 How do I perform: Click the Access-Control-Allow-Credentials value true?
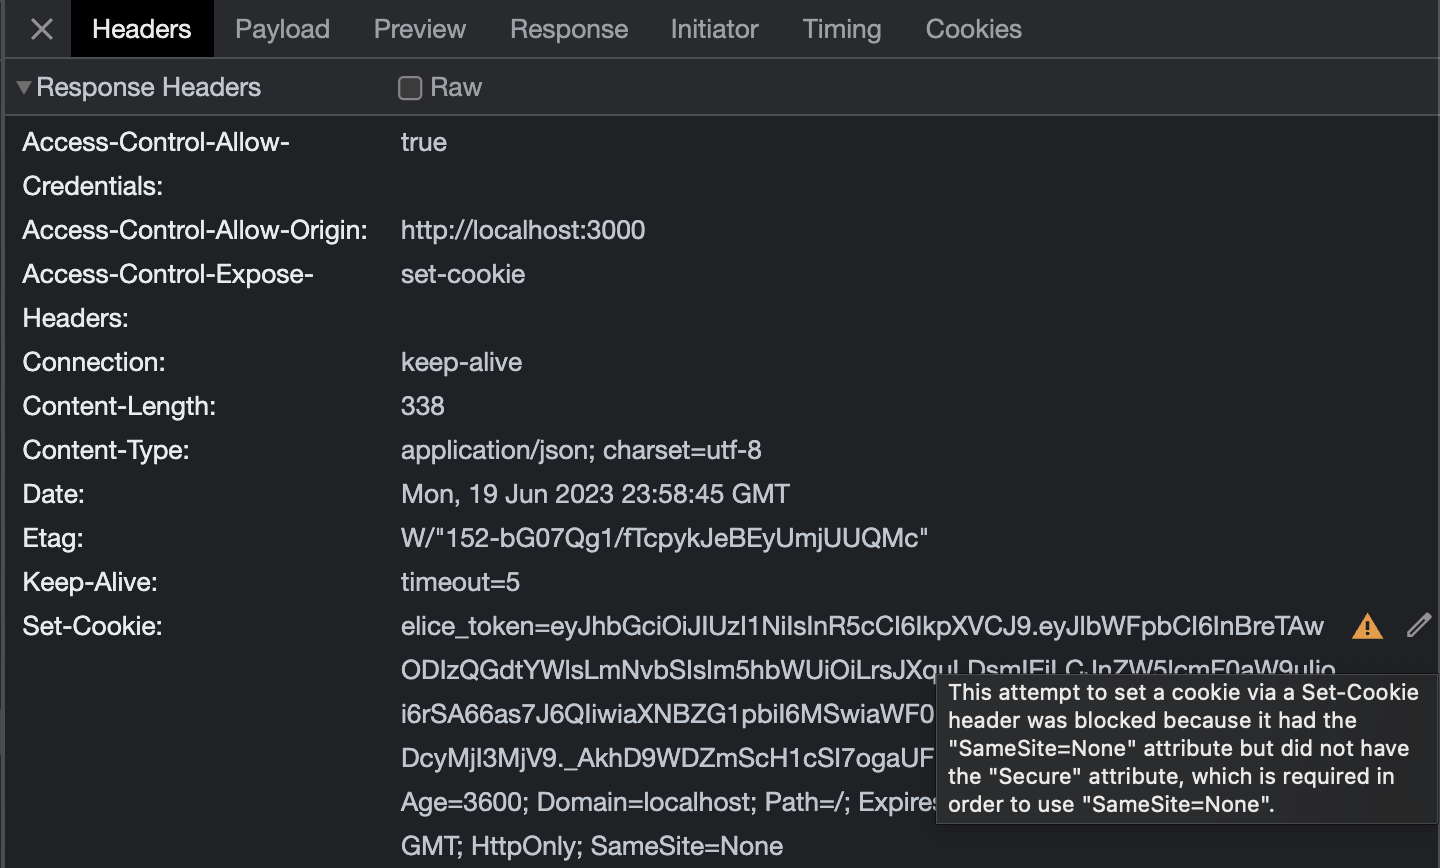[424, 142]
